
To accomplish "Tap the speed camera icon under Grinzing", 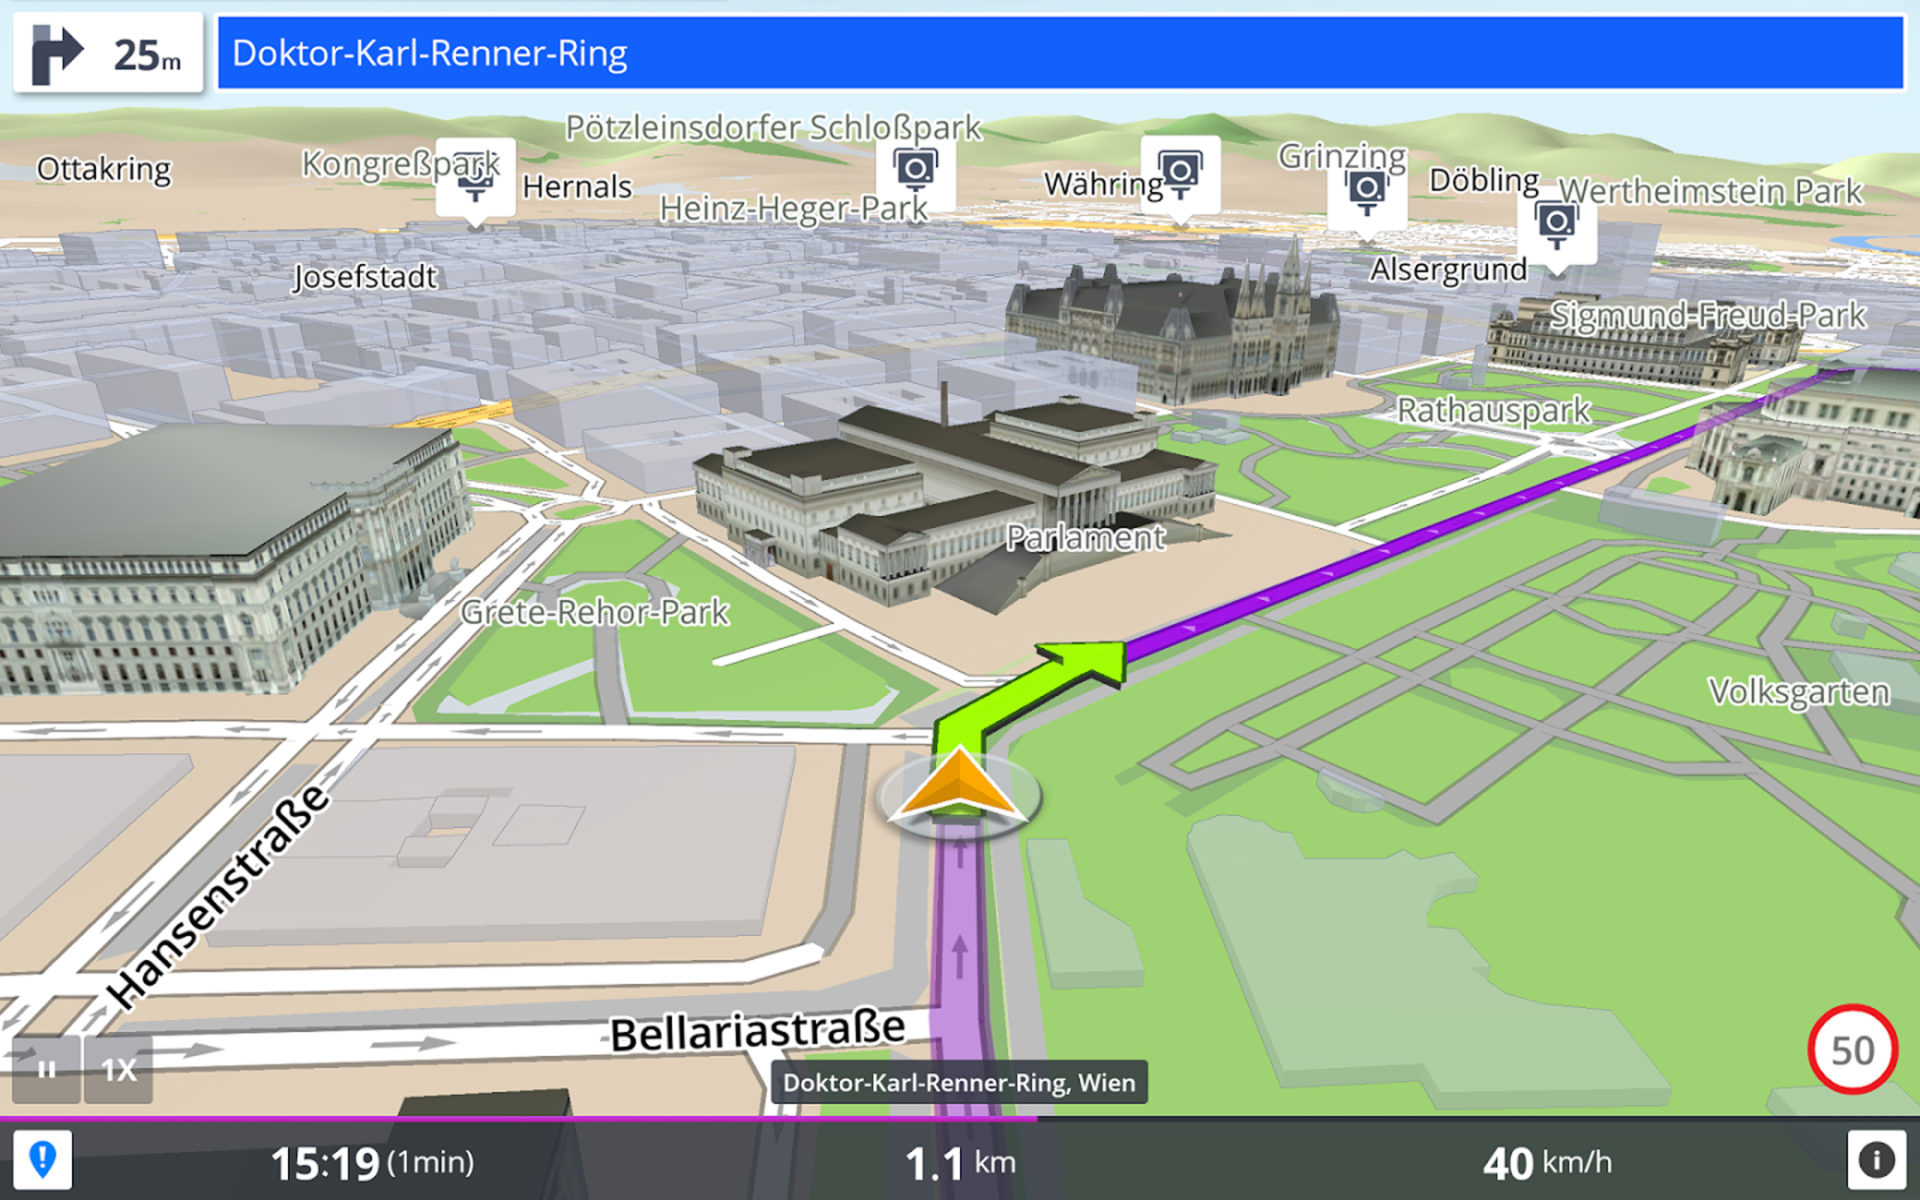I will pos(1367,196).
